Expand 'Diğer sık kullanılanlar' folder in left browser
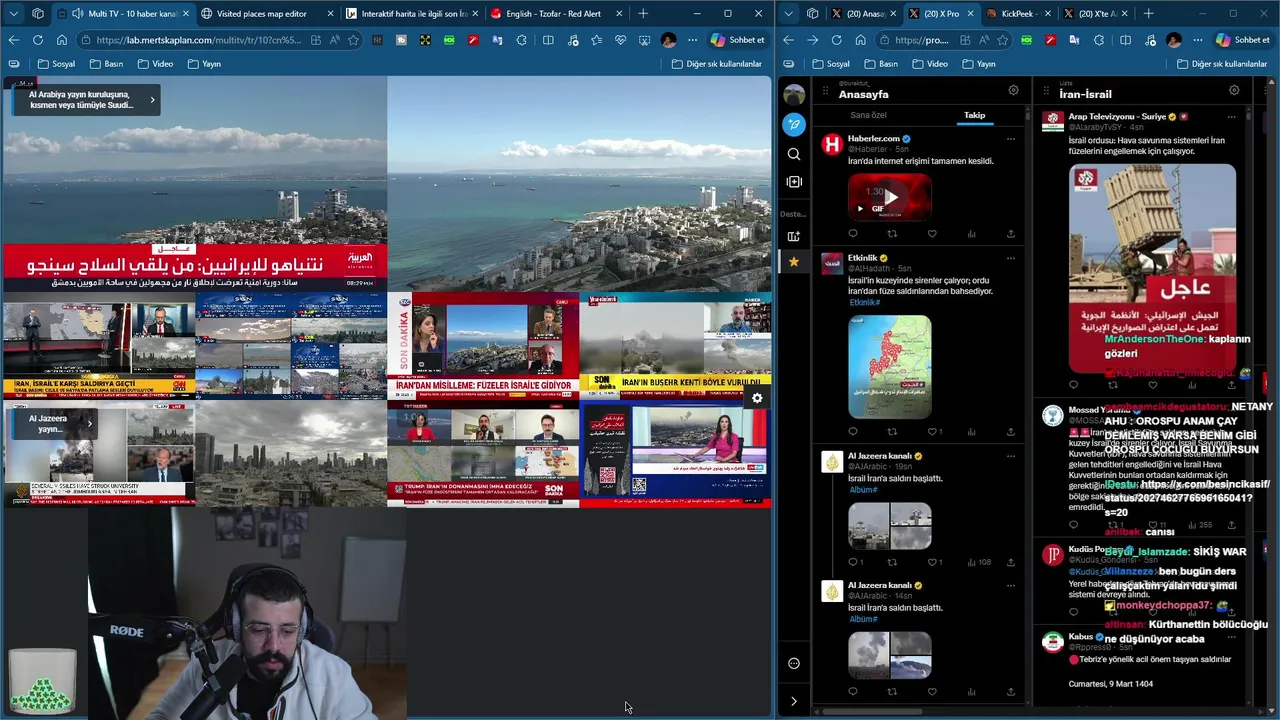Viewport: 1280px width, 720px height. tap(717, 64)
